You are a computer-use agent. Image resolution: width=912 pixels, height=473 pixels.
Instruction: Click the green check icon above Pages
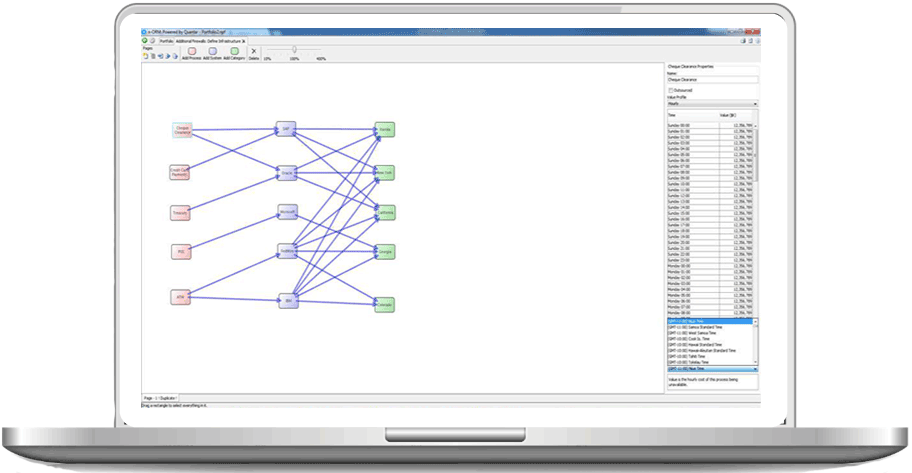coord(145,41)
